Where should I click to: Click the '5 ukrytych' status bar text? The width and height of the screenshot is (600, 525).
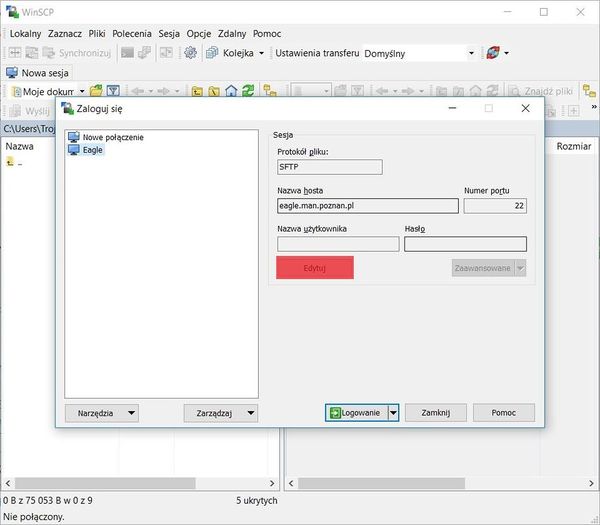pyautogui.click(x=256, y=501)
